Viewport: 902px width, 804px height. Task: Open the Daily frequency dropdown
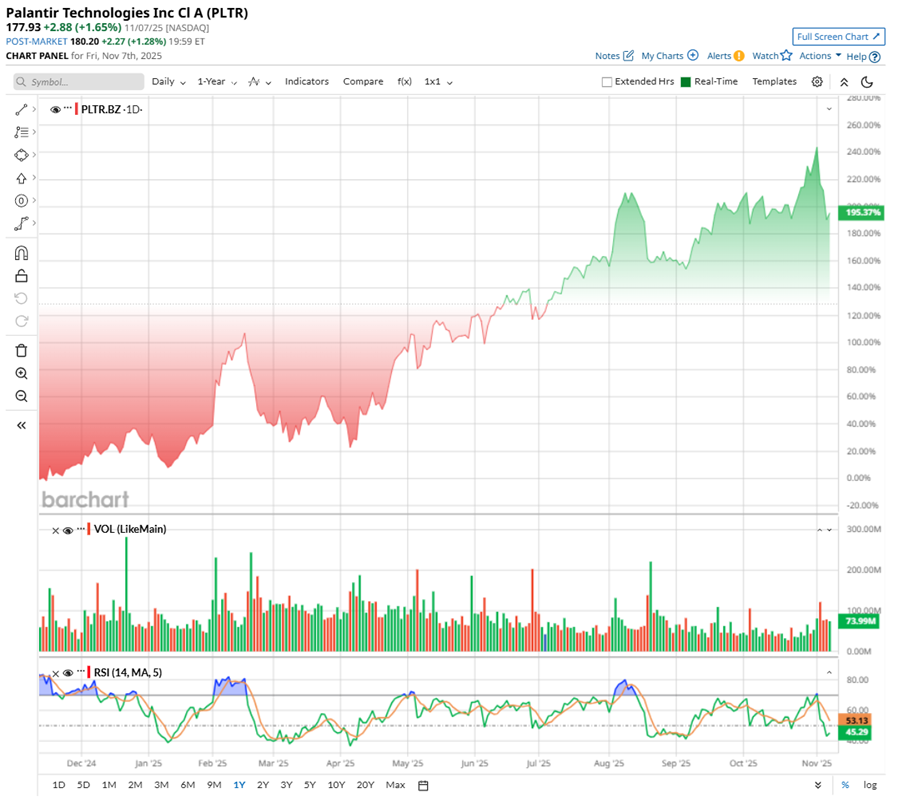169,82
